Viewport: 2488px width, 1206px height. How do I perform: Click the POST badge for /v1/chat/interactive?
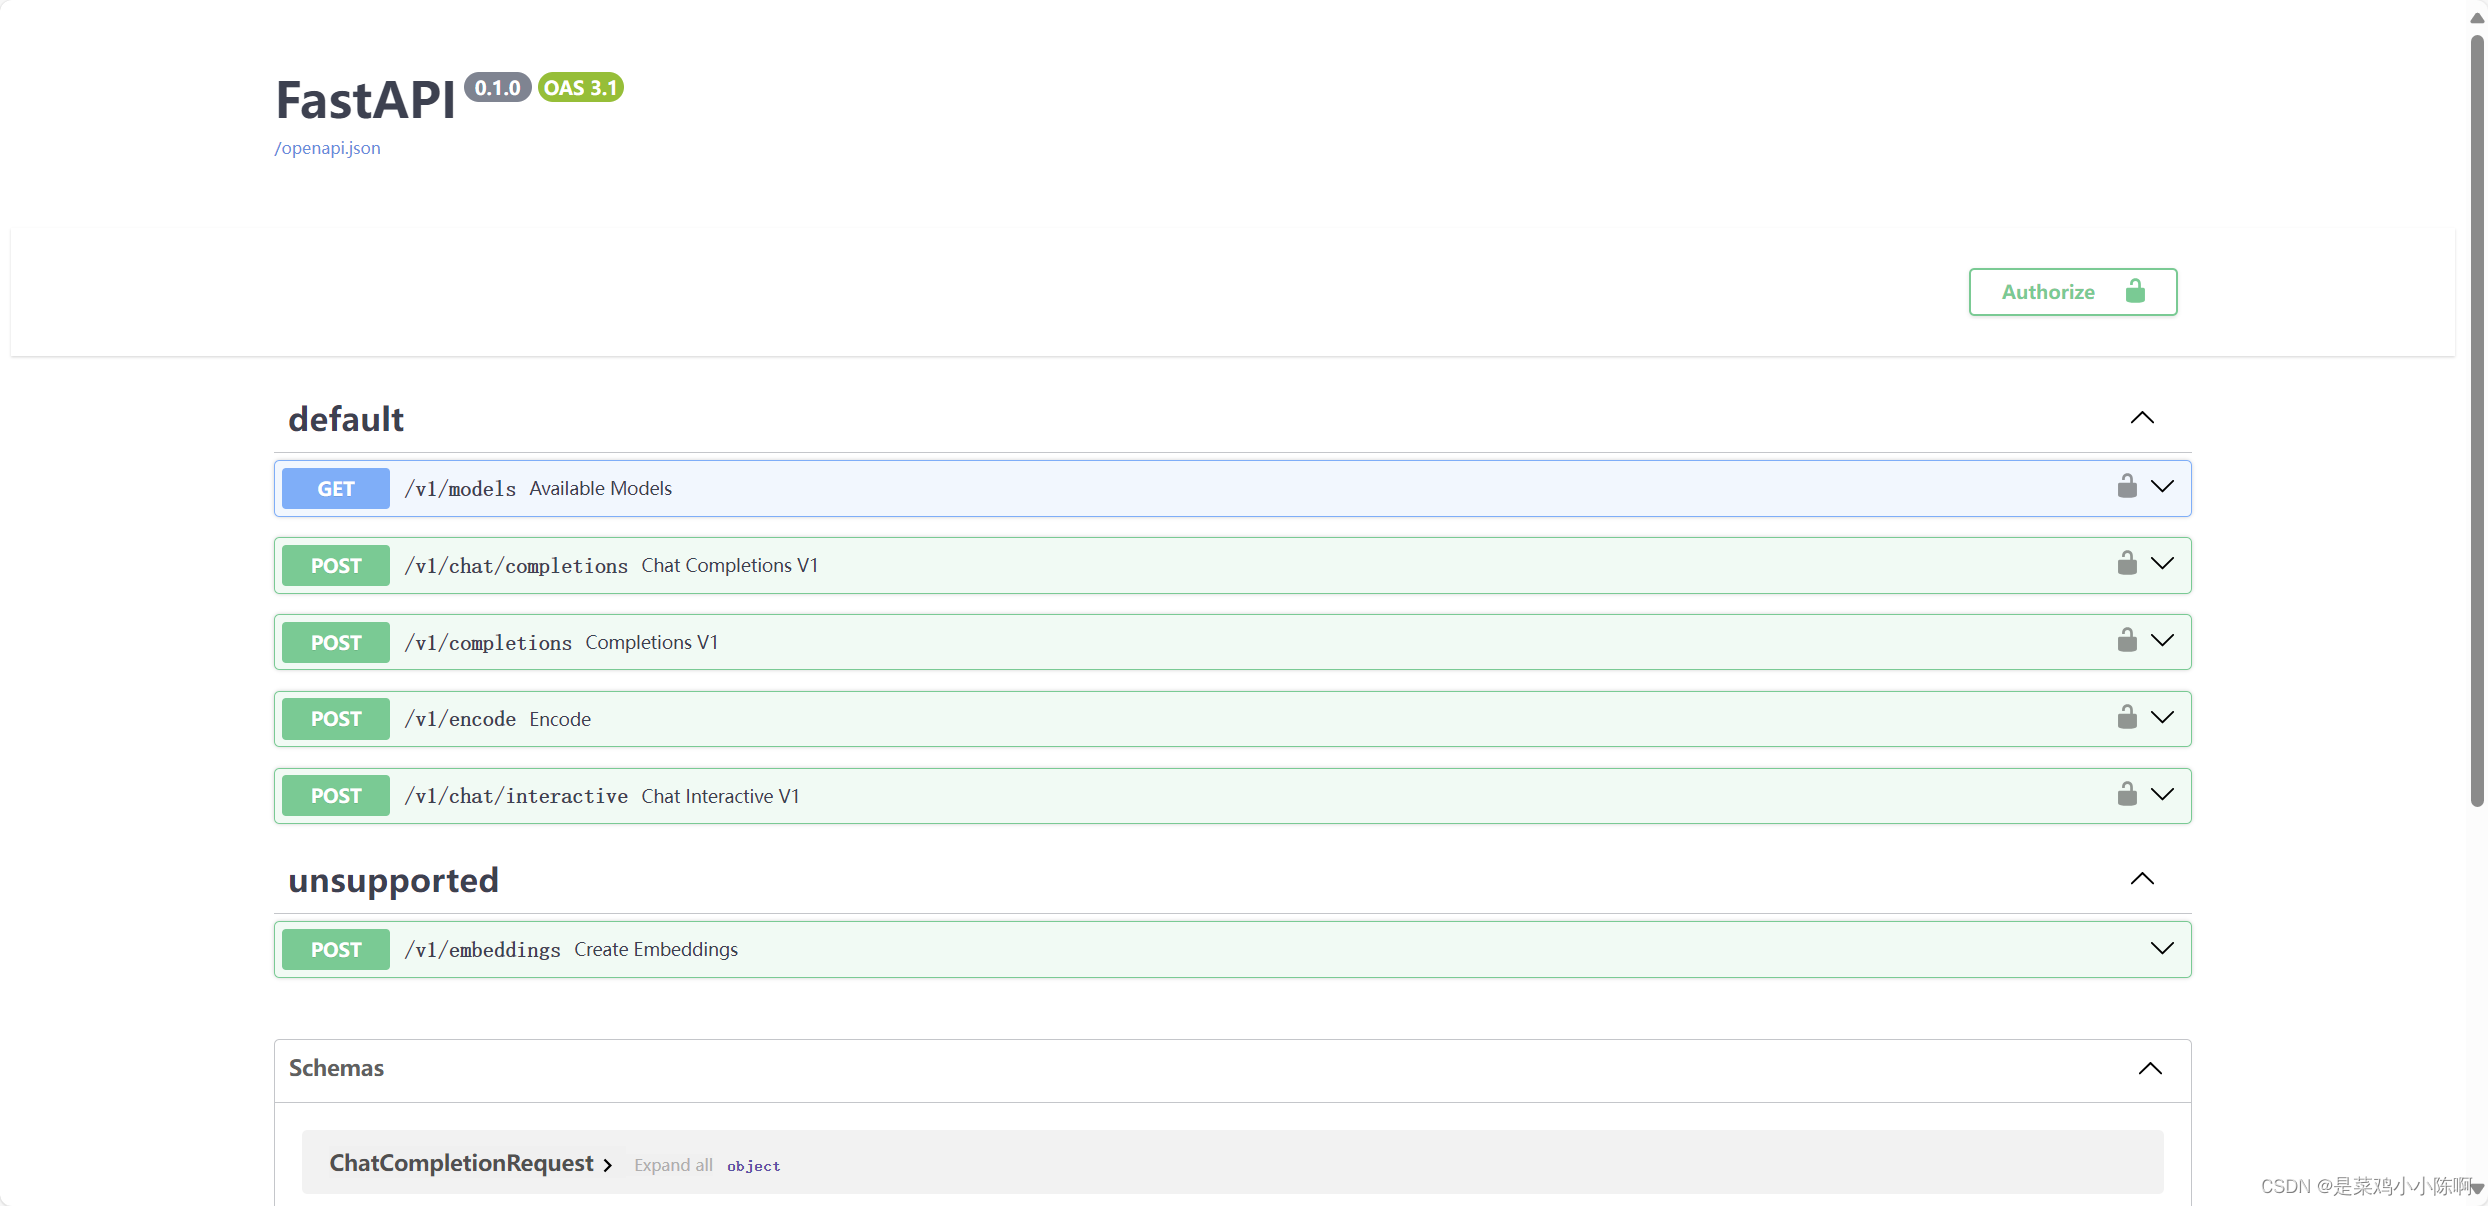coord(336,796)
